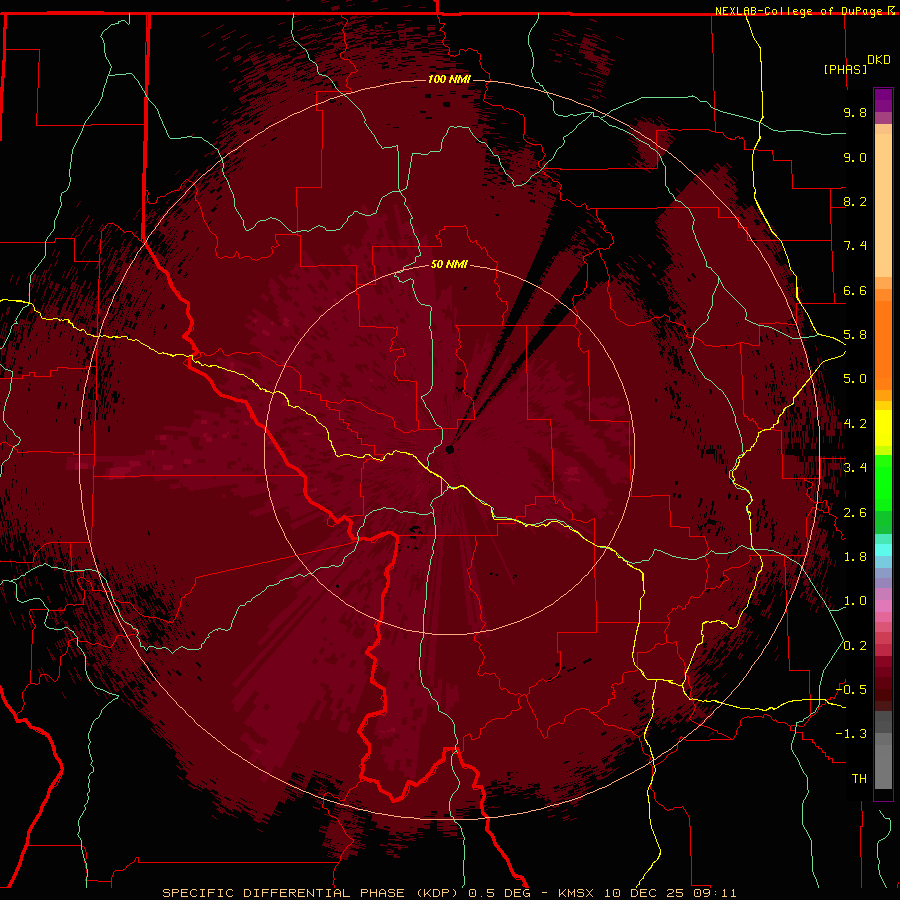Click the 8.2 scale value
The height and width of the screenshot is (900, 900).
(x=855, y=201)
